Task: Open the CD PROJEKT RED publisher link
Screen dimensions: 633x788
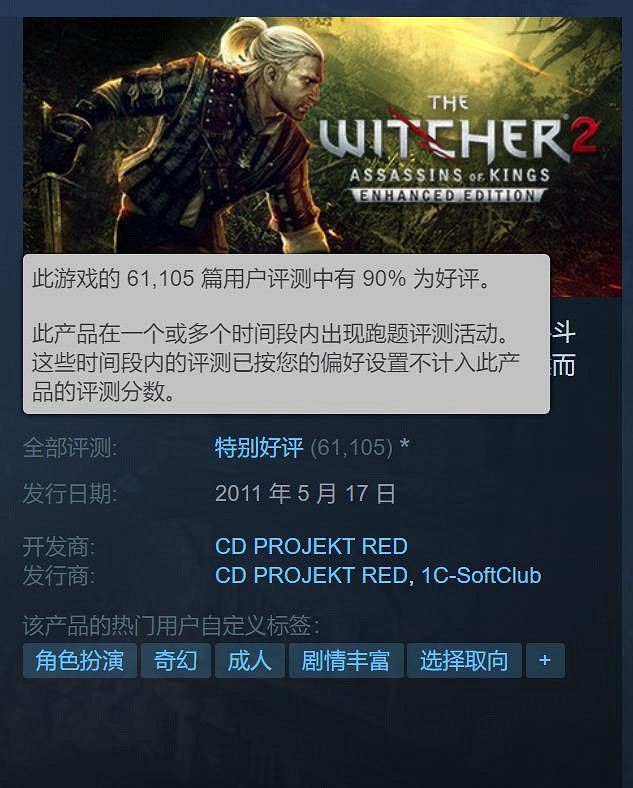Action: pyautogui.click(x=311, y=575)
